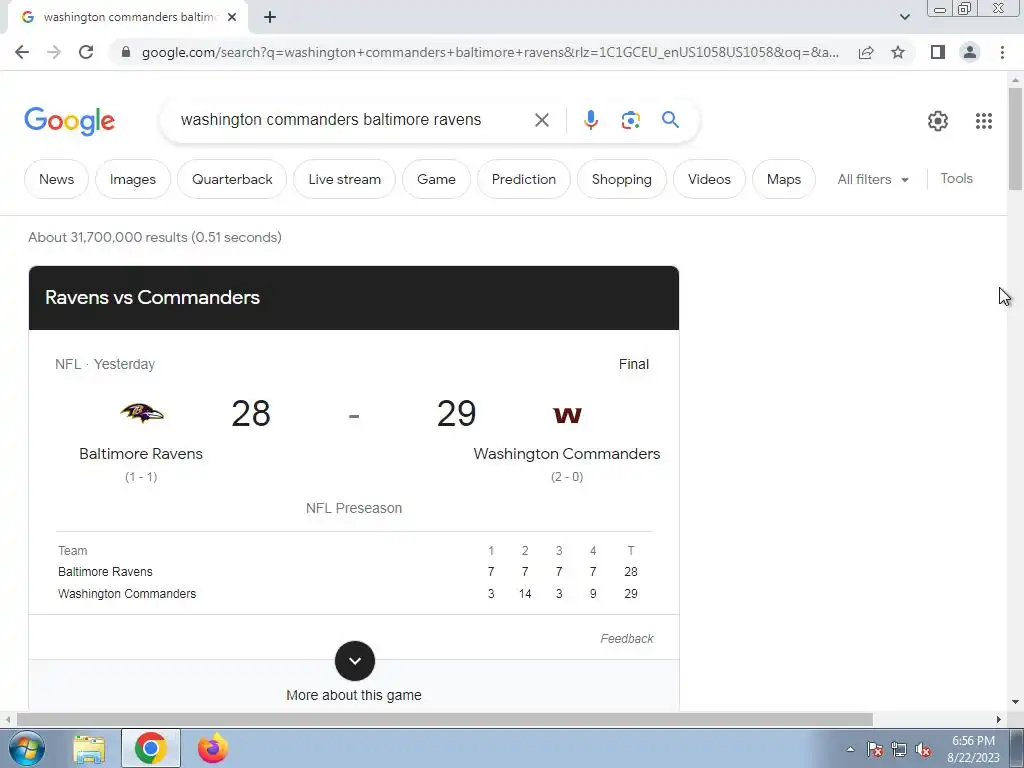Click Commanders second quarter score 14

point(525,594)
